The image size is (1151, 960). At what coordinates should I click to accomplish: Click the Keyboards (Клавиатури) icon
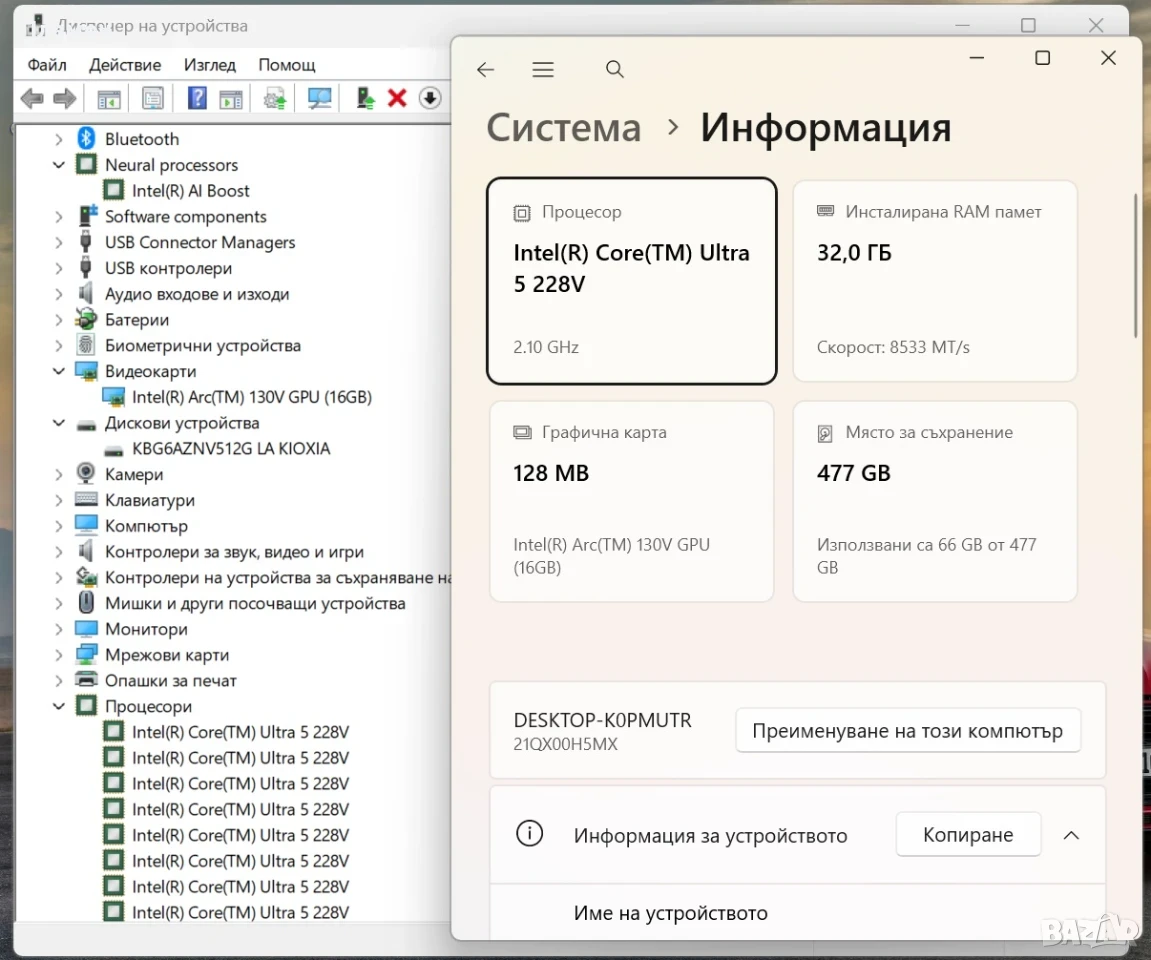[86, 500]
